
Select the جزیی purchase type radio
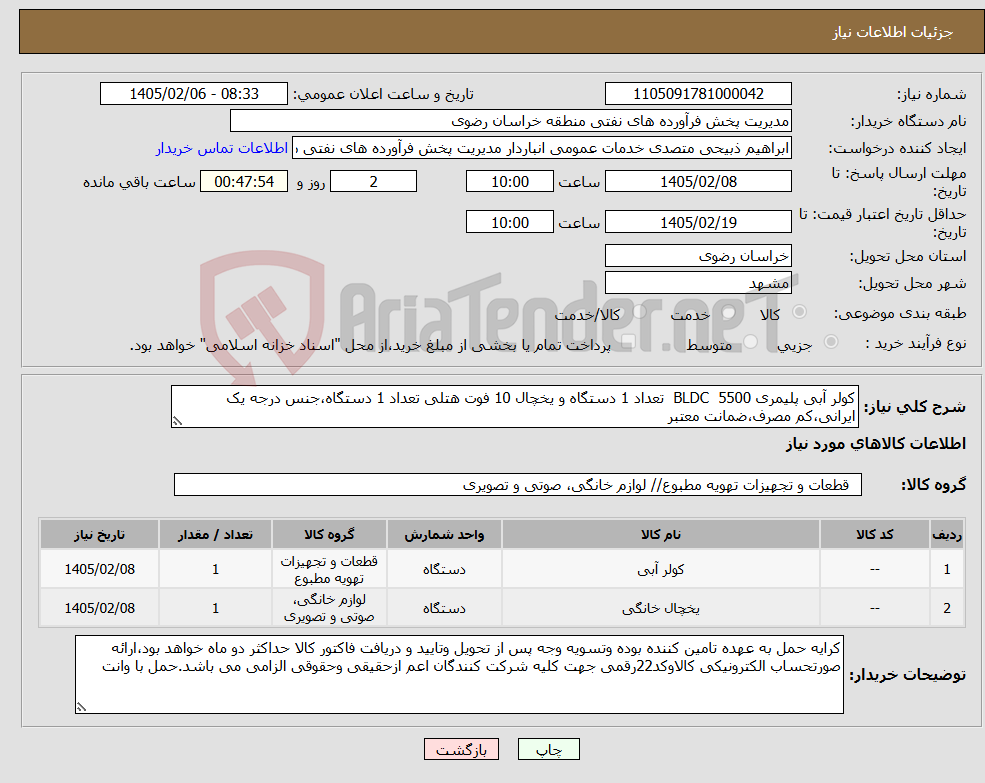click(830, 342)
